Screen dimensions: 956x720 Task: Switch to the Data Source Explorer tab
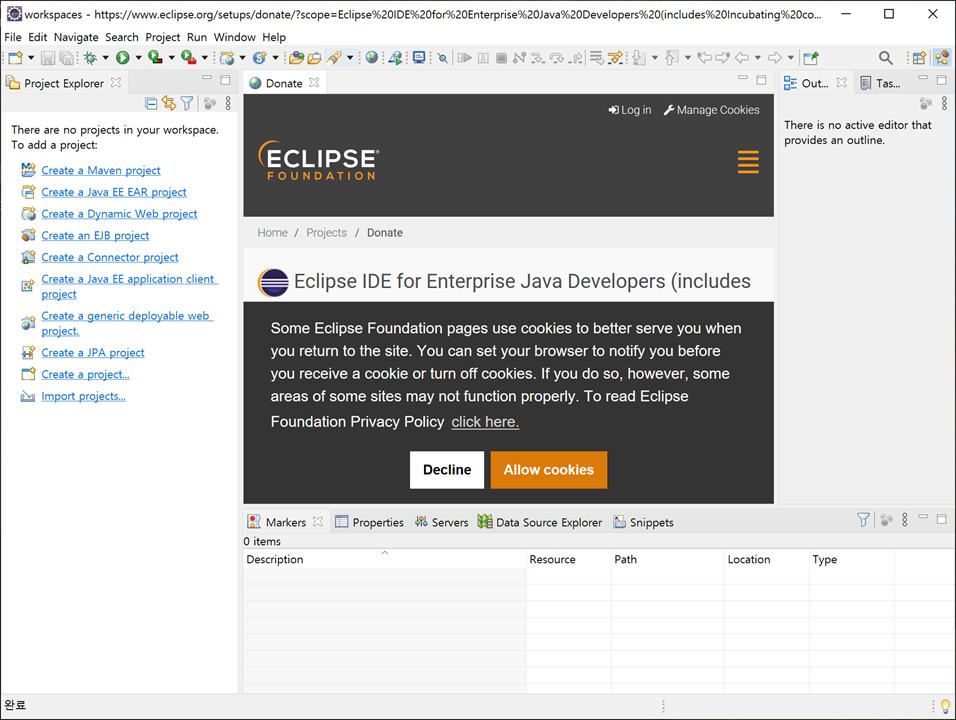(x=540, y=522)
